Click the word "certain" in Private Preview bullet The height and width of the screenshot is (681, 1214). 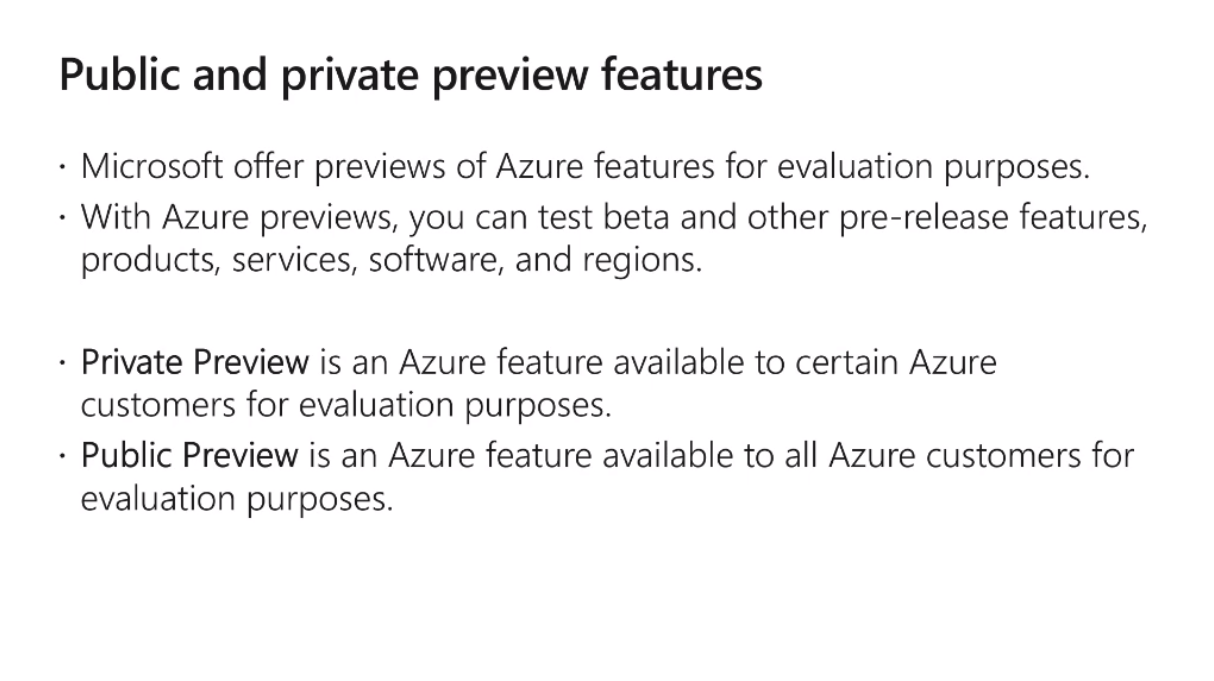[x=847, y=362]
